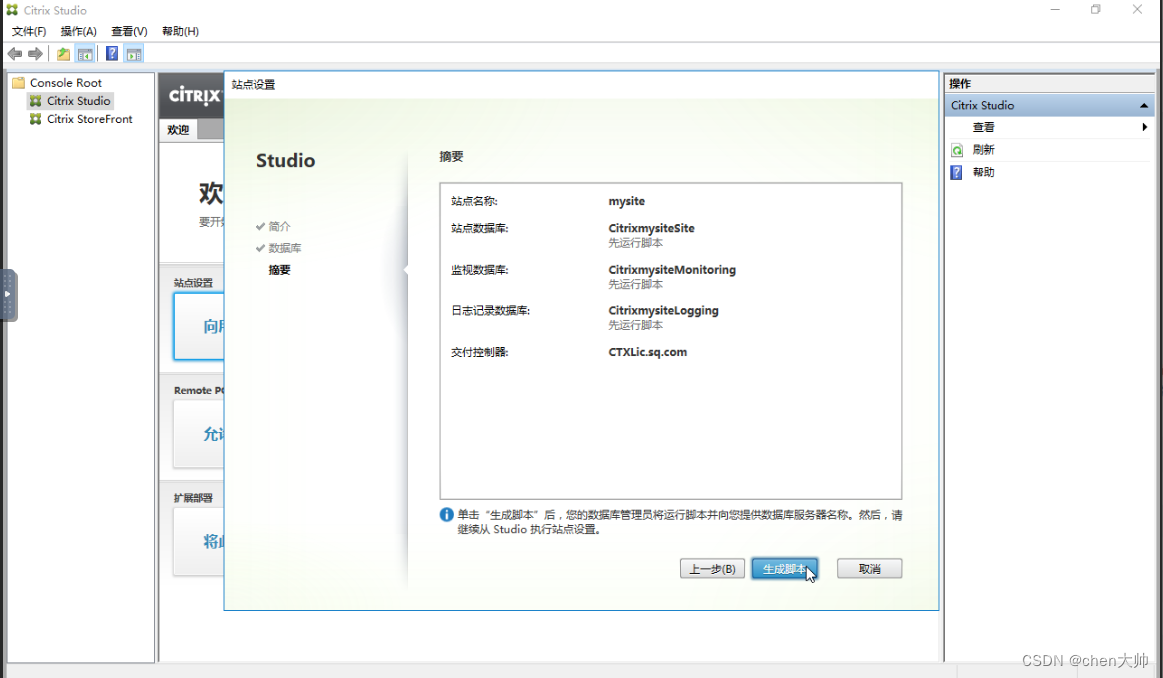Click the Citrix StoreFront tree node icon
Screen dimensions: 1163x678
(36, 119)
